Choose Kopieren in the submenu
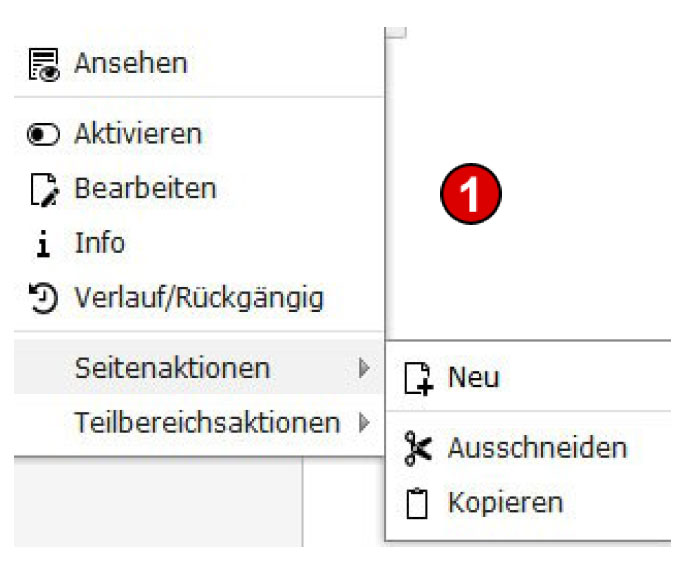Viewport: 684px width, 572px height. click(x=506, y=503)
